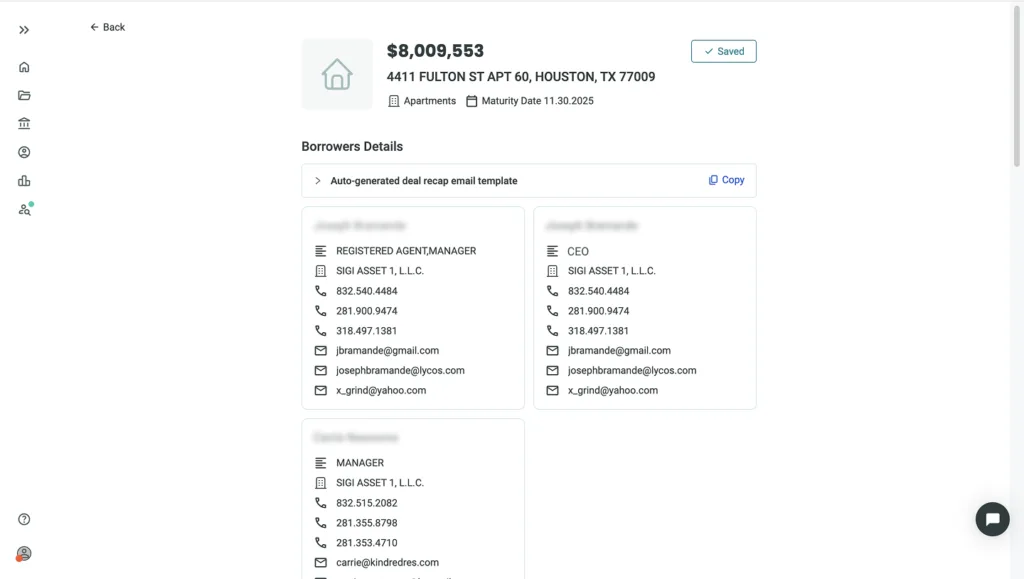Click the house property thumbnail icon

tap(337, 74)
